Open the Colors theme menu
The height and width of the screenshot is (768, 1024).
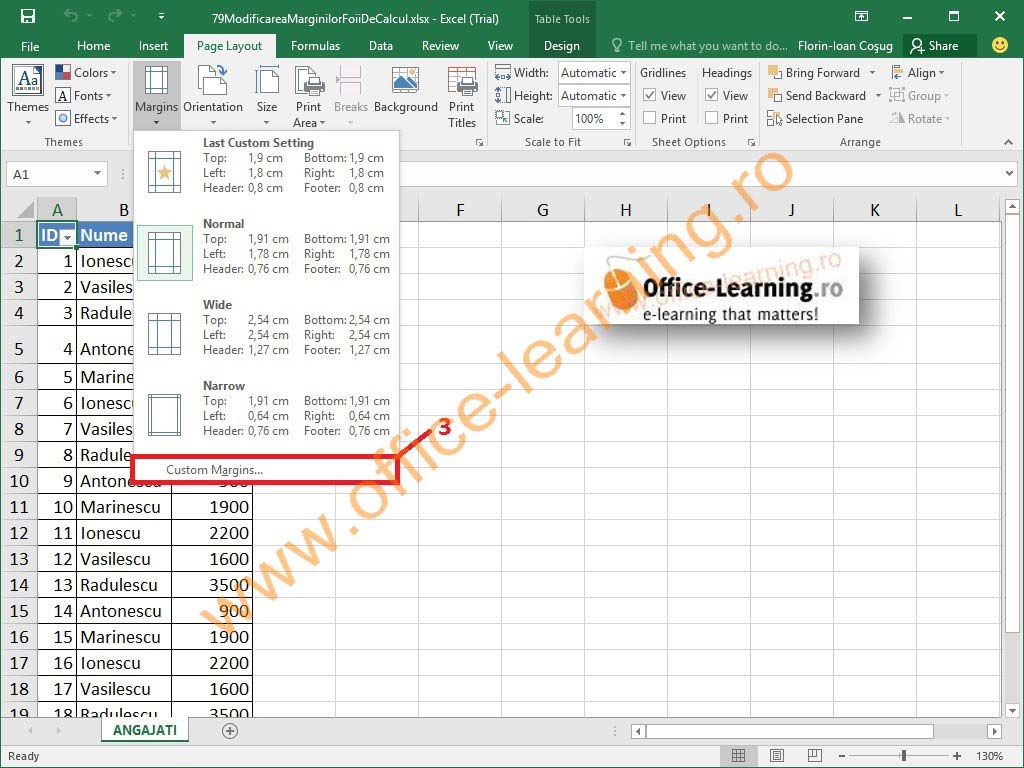click(x=86, y=72)
